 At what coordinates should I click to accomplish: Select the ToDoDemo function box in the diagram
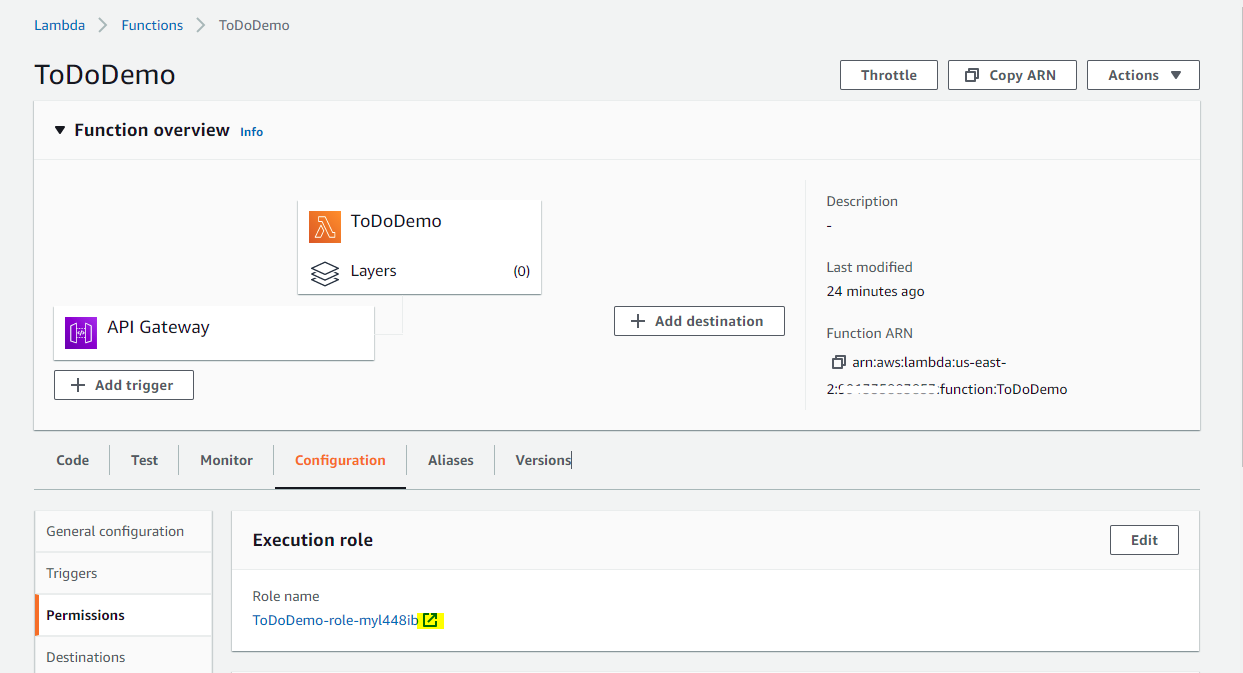(419, 247)
